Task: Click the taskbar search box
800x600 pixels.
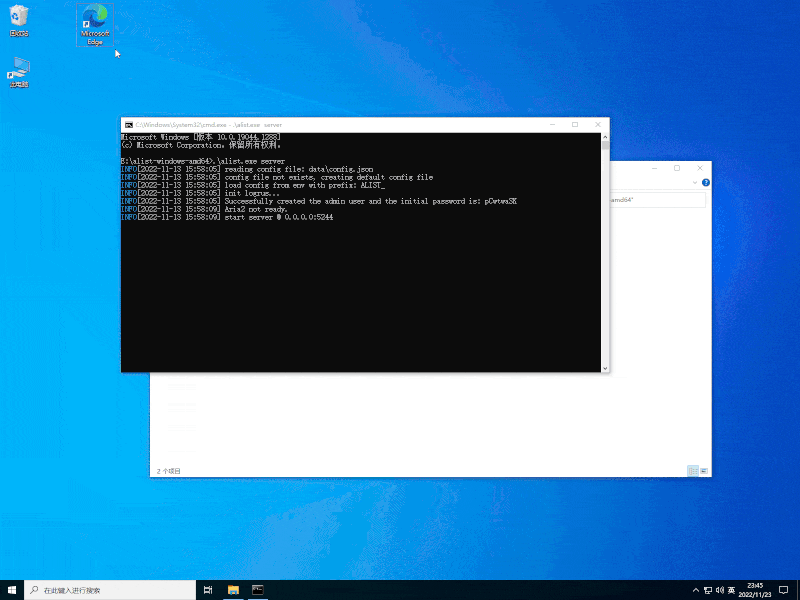Action: (x=110, y=590)
